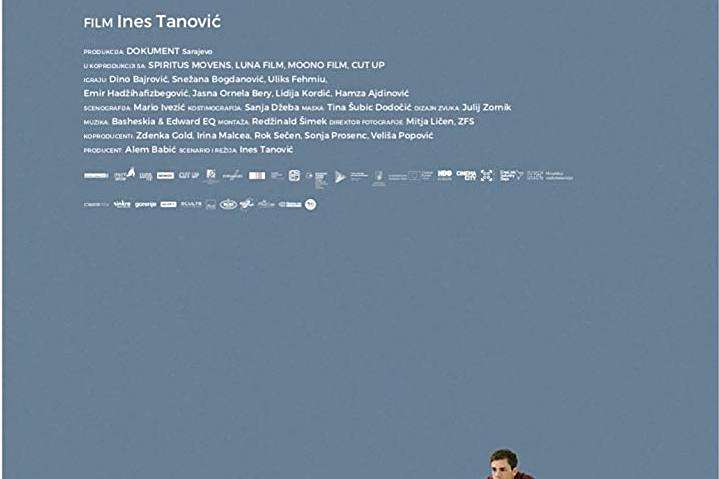
Task: Click the CUT UP co-producer logo
Action: 188,175
